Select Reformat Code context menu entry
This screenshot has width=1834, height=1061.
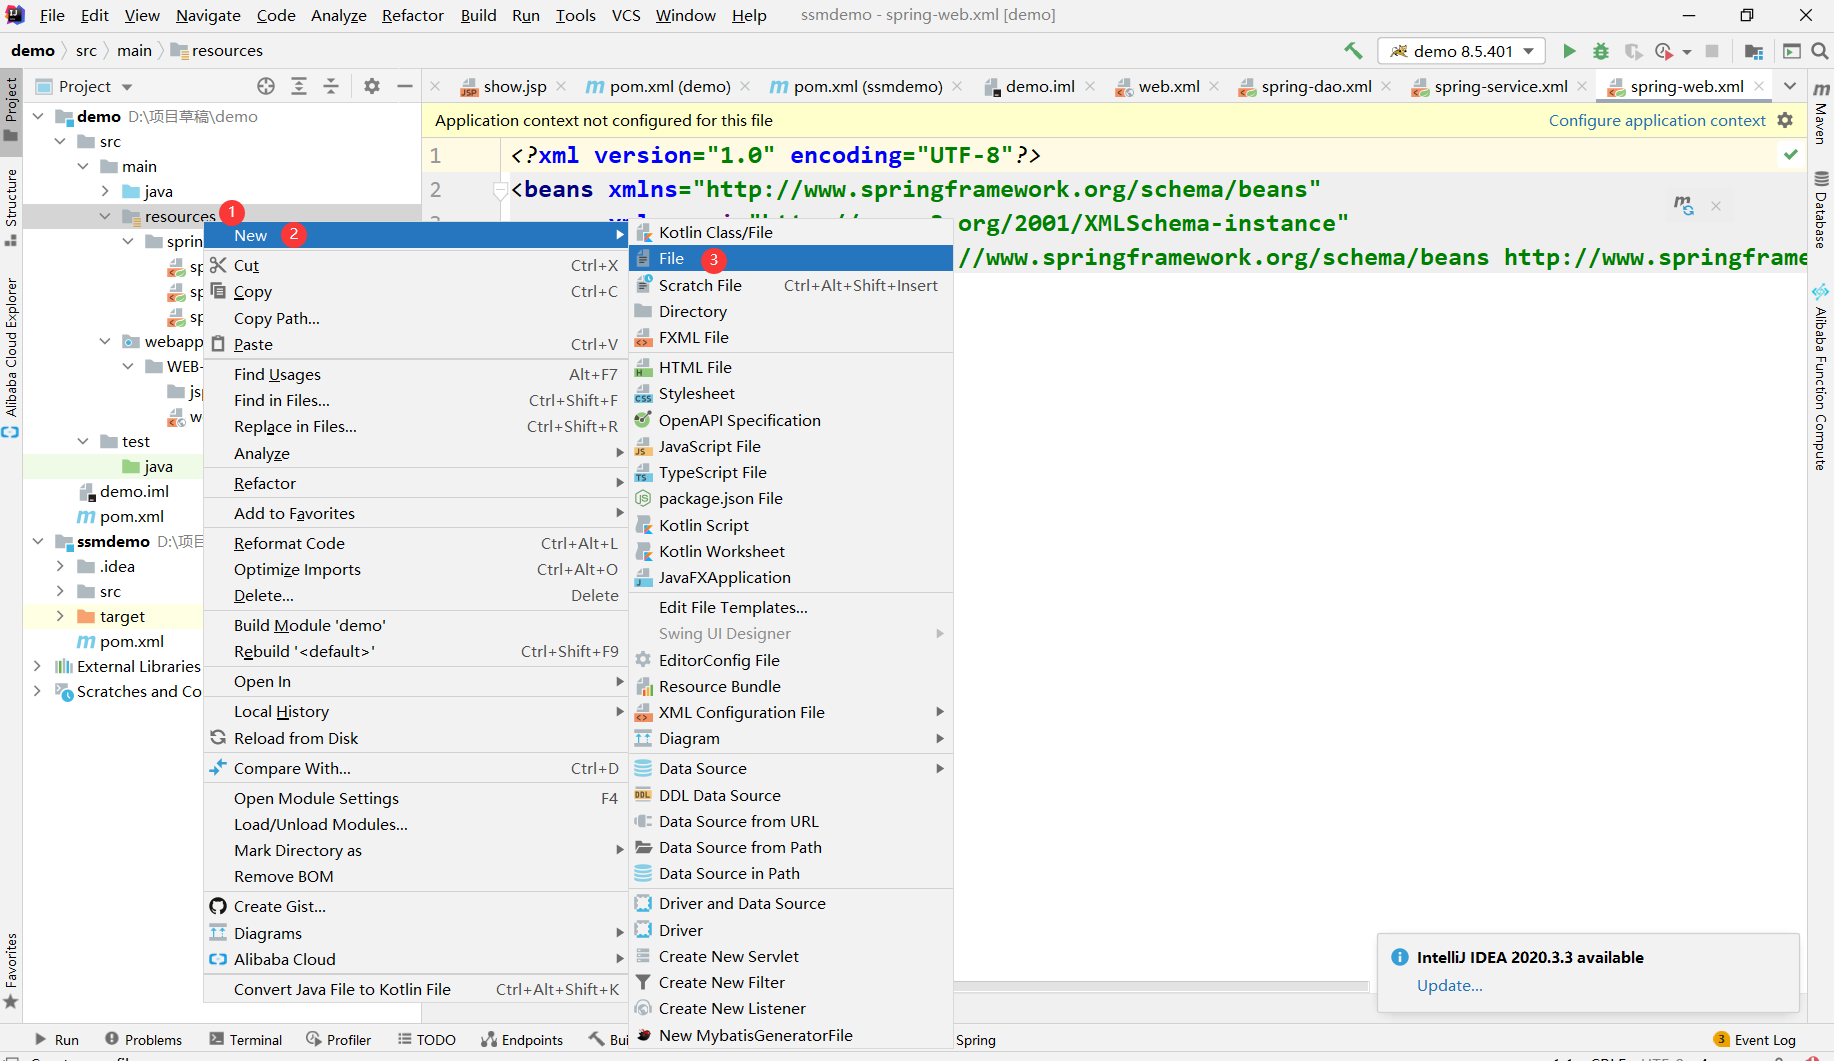coord(415,543)
